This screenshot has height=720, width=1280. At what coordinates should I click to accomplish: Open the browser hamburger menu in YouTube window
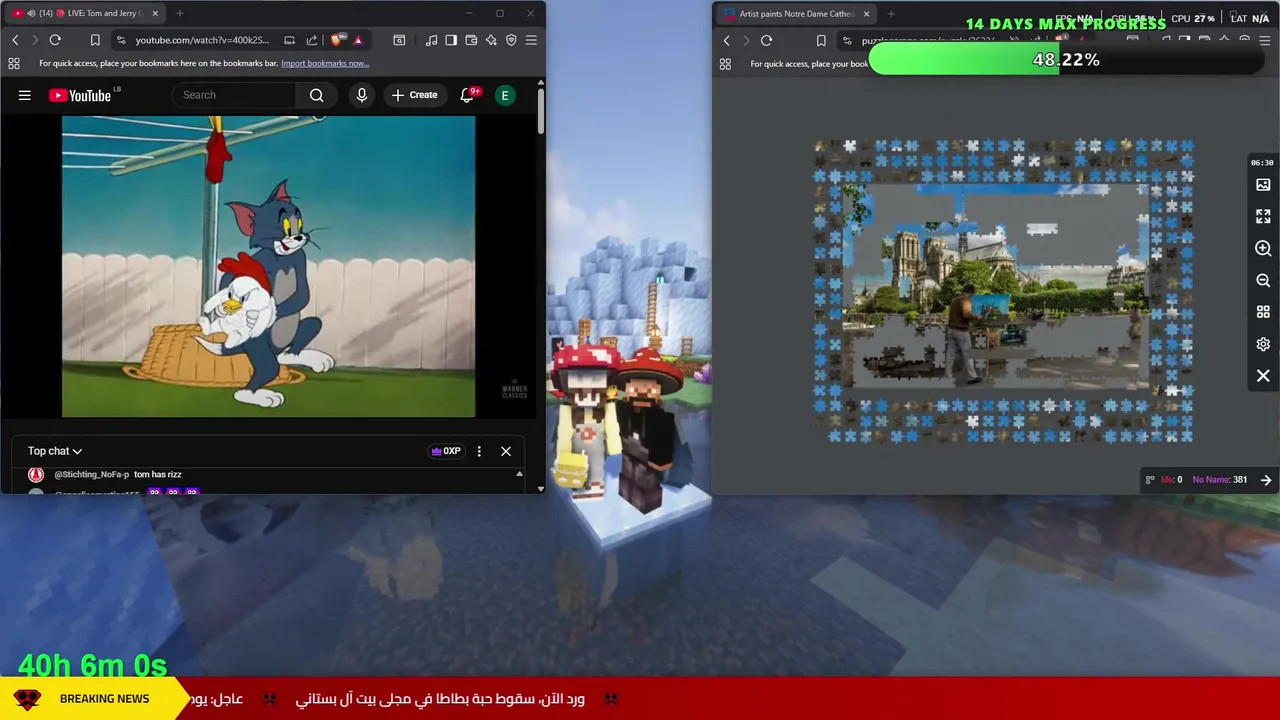pos(531,40)
